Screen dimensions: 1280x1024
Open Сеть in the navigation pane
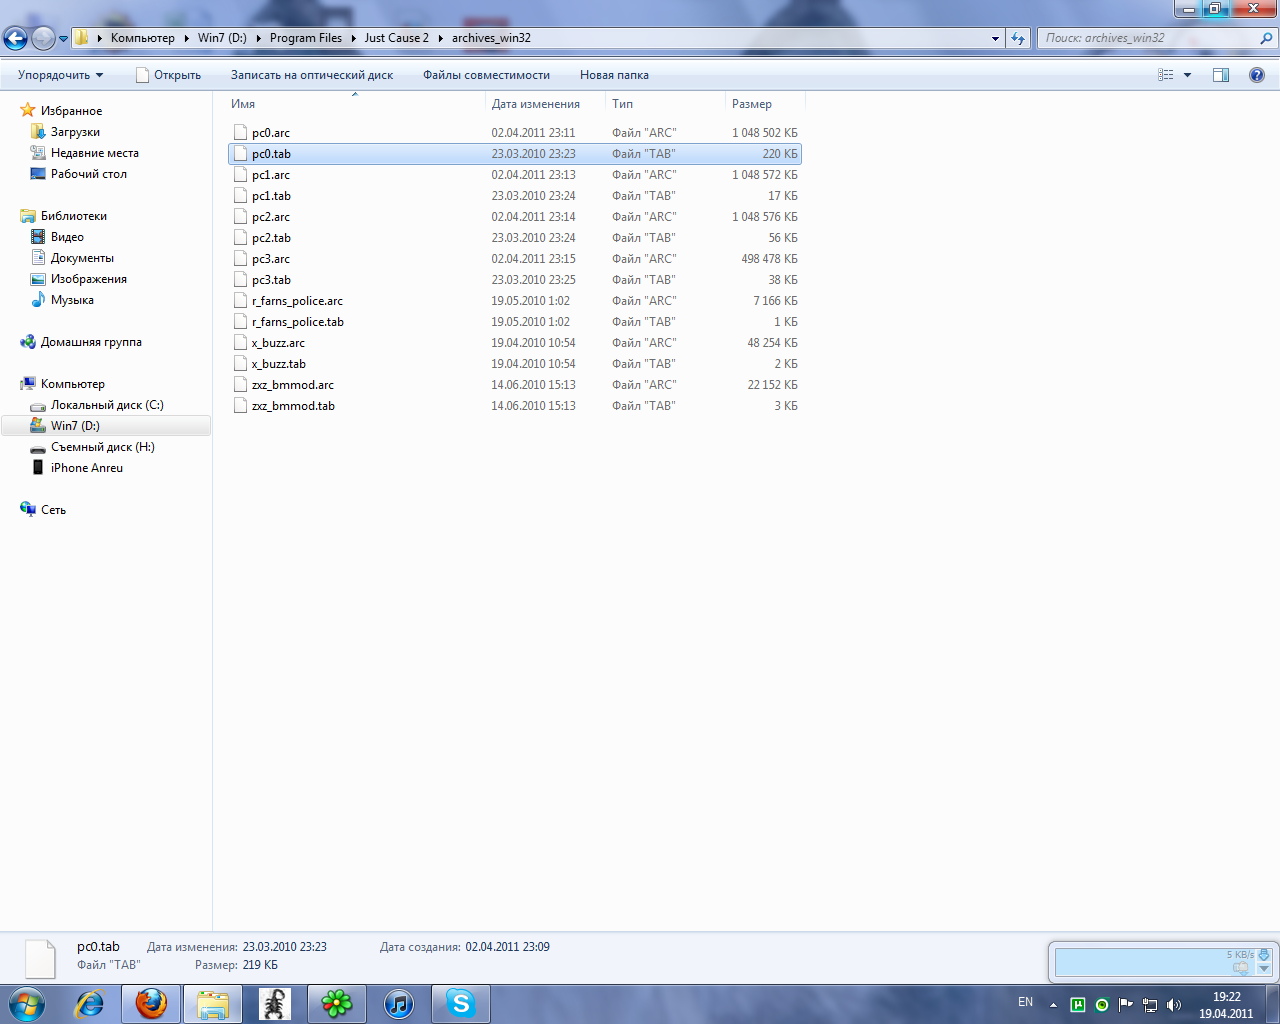(x=53, y=510)
